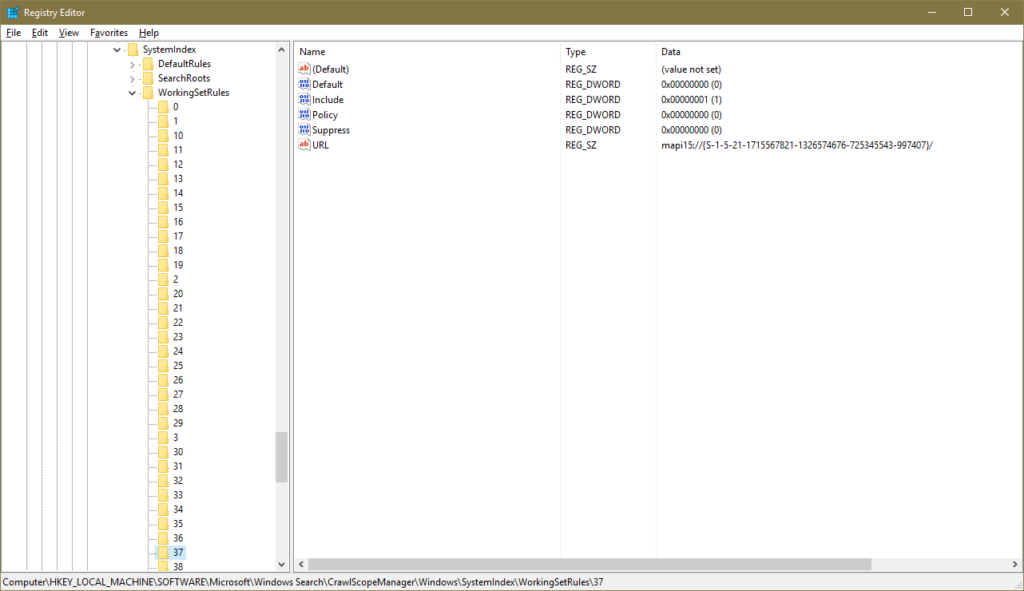Click the folder icon for key 37

tap(163, 551)
